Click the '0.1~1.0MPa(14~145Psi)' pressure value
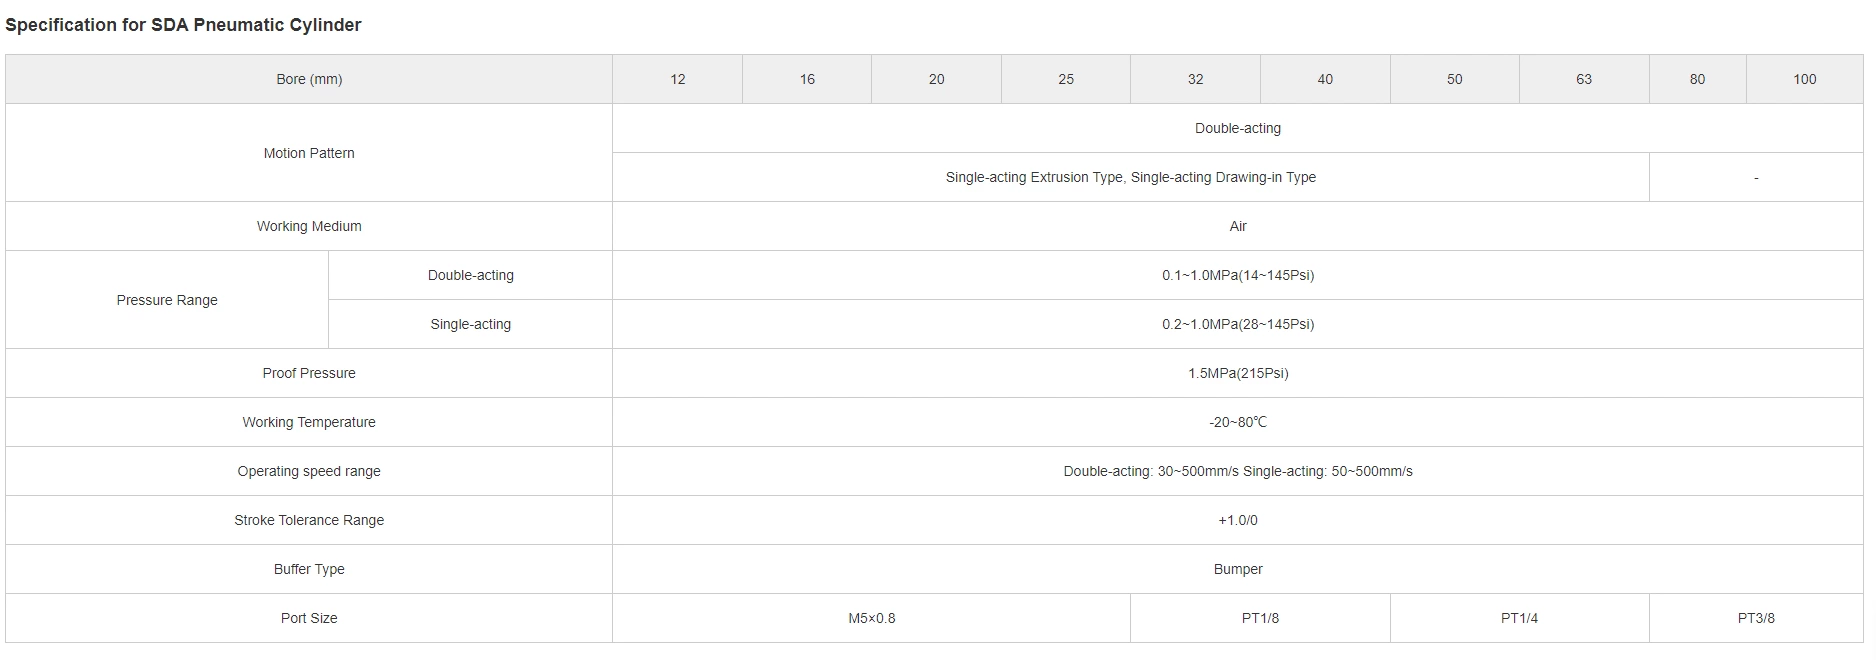The height and width of the screenshot is (660, 1876). (1237, 275)
